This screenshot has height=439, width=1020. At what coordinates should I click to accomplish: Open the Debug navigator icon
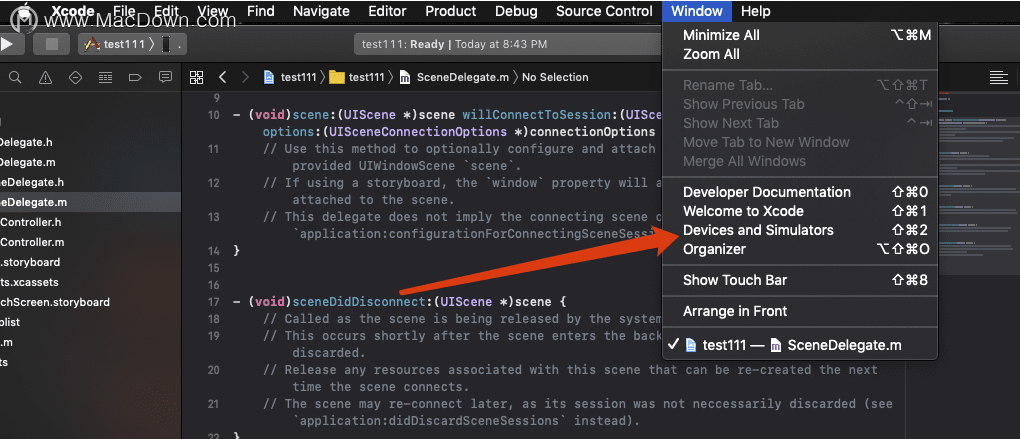[x=105, y=77]
